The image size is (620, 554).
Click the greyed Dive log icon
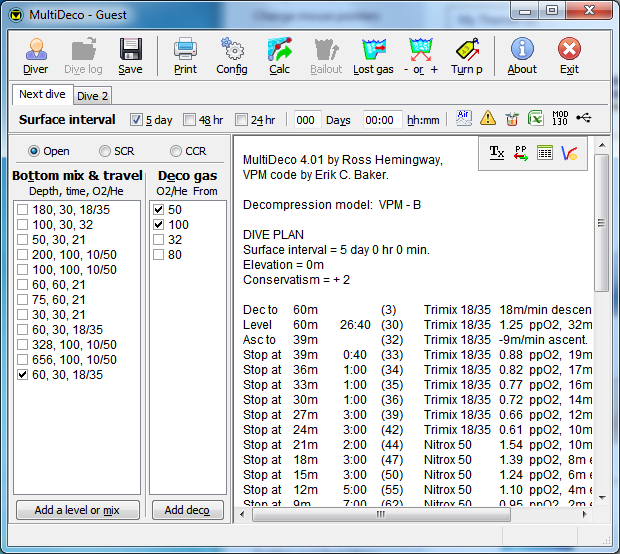click(x=83, y=56)
